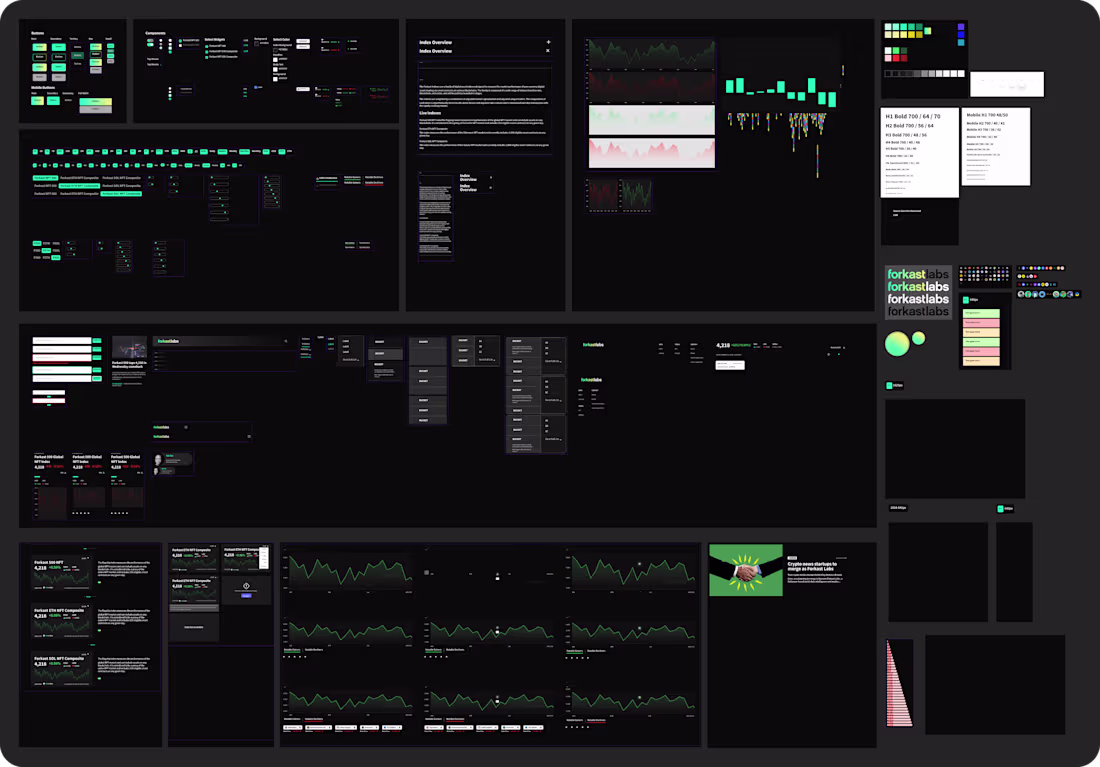Collapse Index Overview row with X icon
The image size is (1100, 767).
[548, 51]
